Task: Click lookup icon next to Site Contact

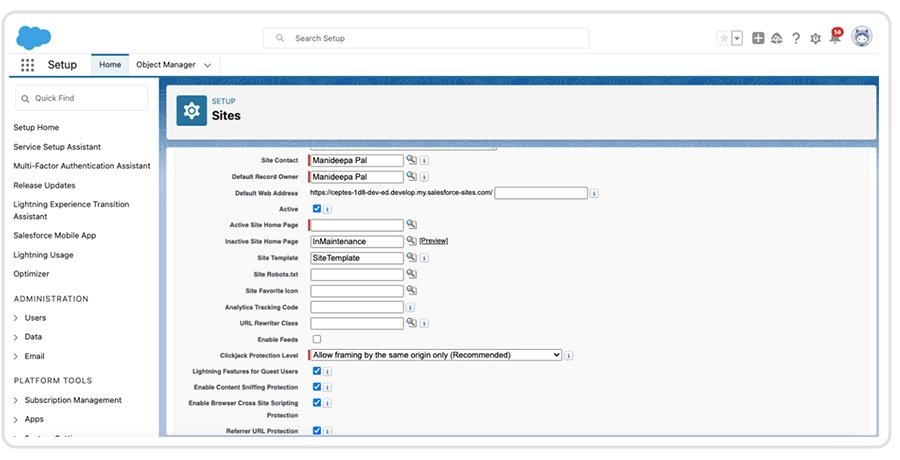Action: [x=411, y=160]
